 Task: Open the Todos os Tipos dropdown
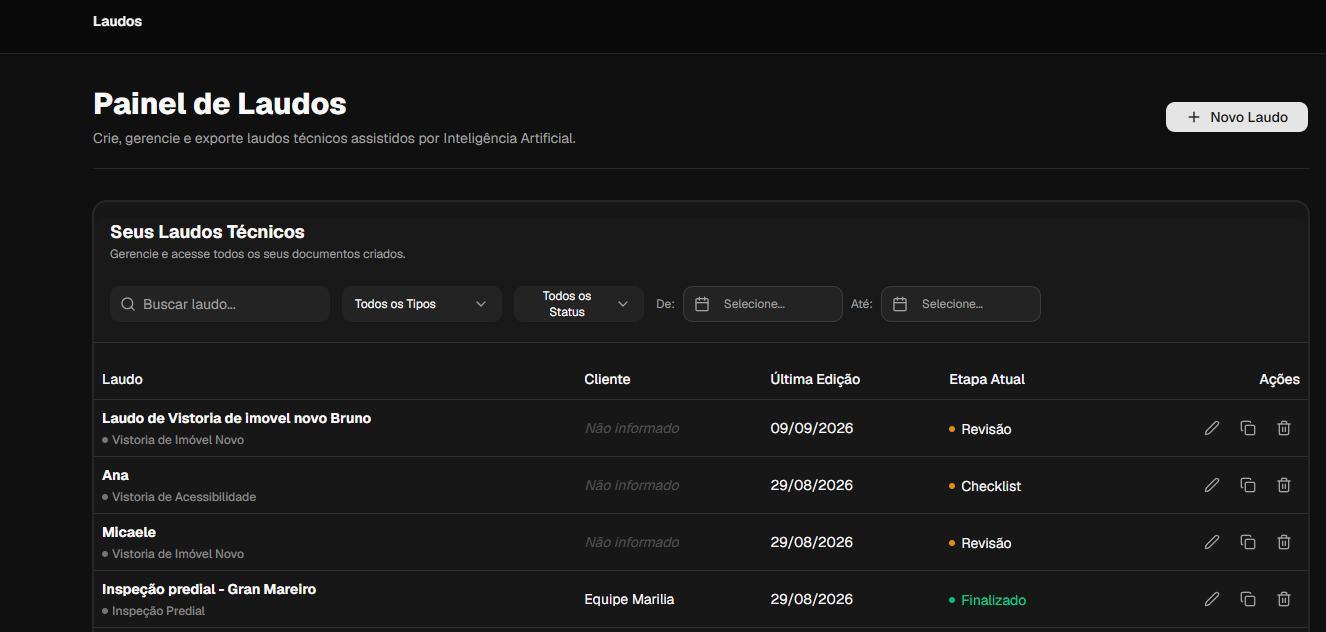coord(422,304)
